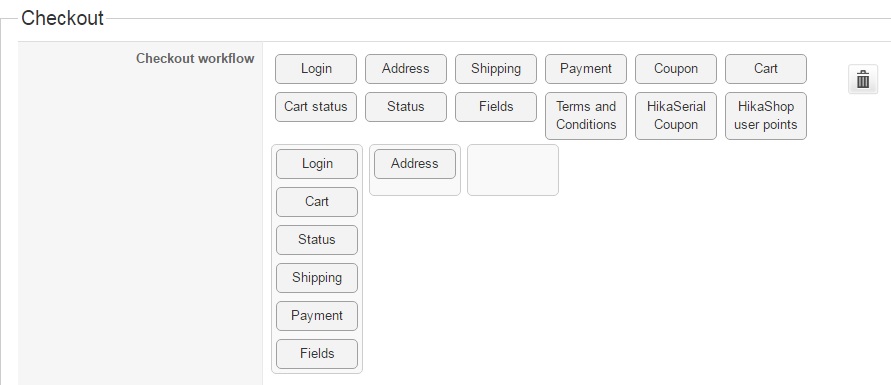The width and height of the screenshot is (891, 385).
Task: Select the Status block in second row
Action: pos(406,107)
